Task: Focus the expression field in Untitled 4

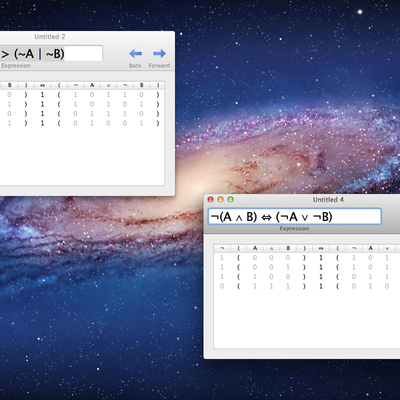Action: point(295,217)
